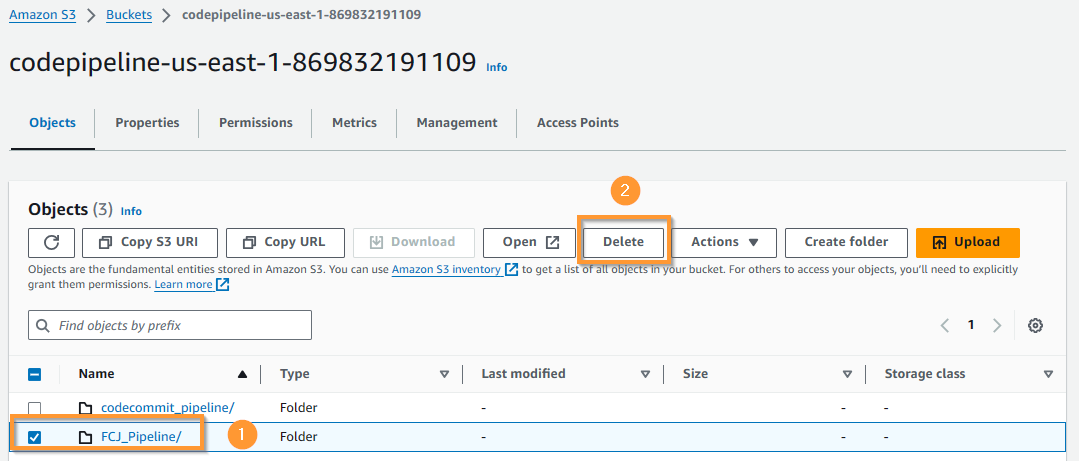The image size is (1079, 461).
Task: Click the Create folder button
Action: pyautogui.click(x=846, y=242)
